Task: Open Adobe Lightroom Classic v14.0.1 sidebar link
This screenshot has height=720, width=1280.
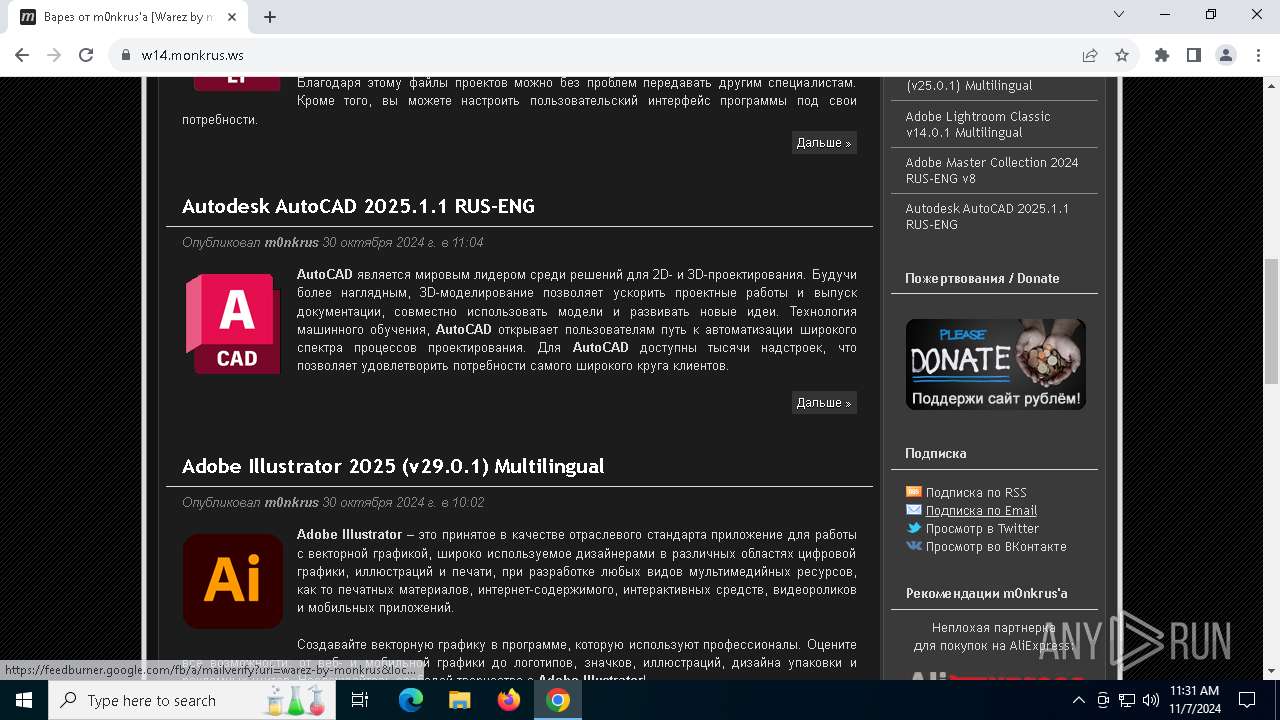Action: [978, 124]
